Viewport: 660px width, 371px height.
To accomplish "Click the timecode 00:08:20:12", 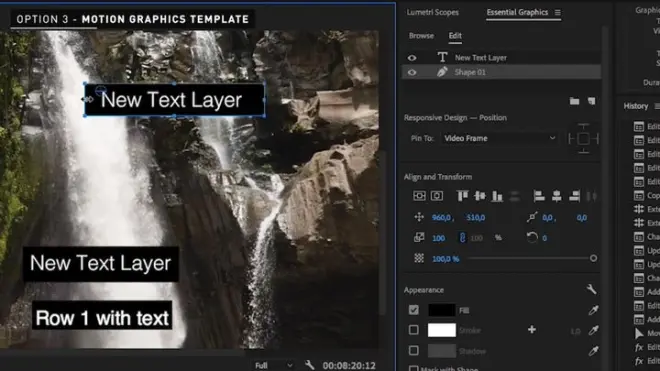I will (x=349, y=365).
